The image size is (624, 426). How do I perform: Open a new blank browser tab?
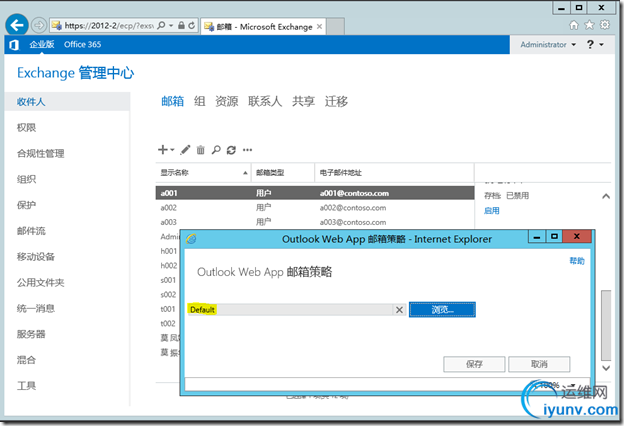tap(335, 27)
